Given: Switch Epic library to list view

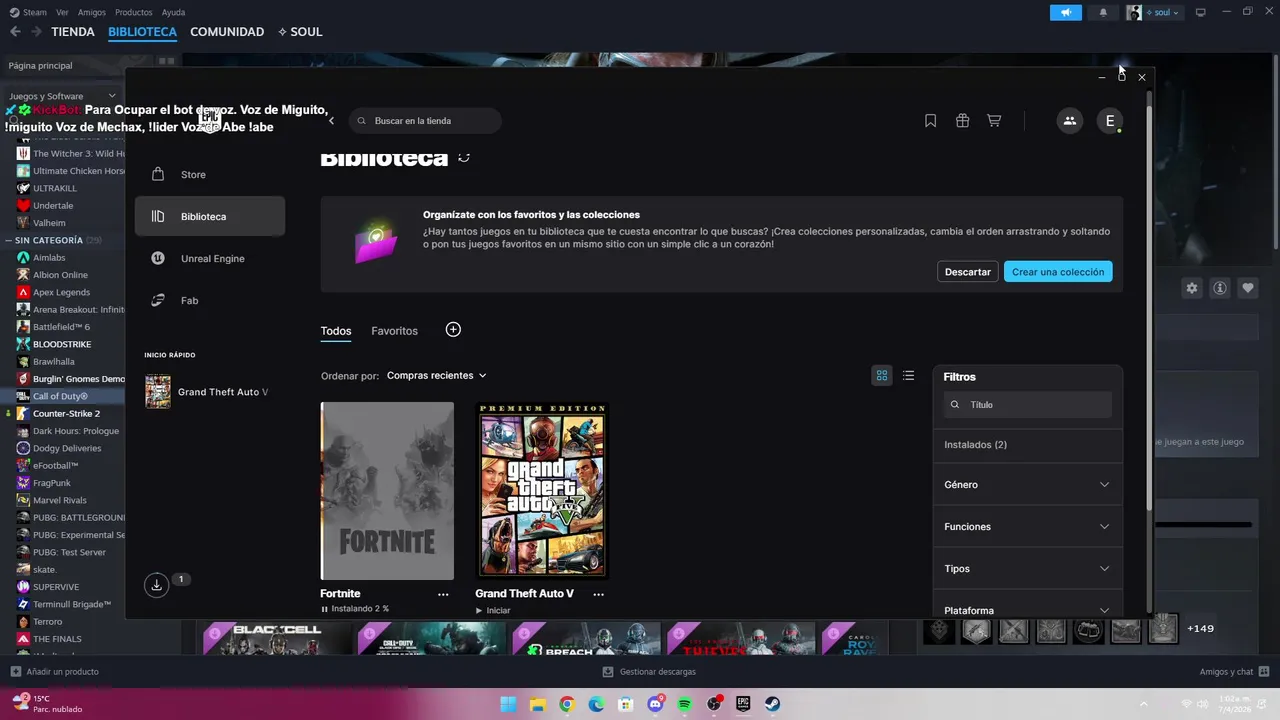Looking at the screenshot, I should [x=908, y=376].
